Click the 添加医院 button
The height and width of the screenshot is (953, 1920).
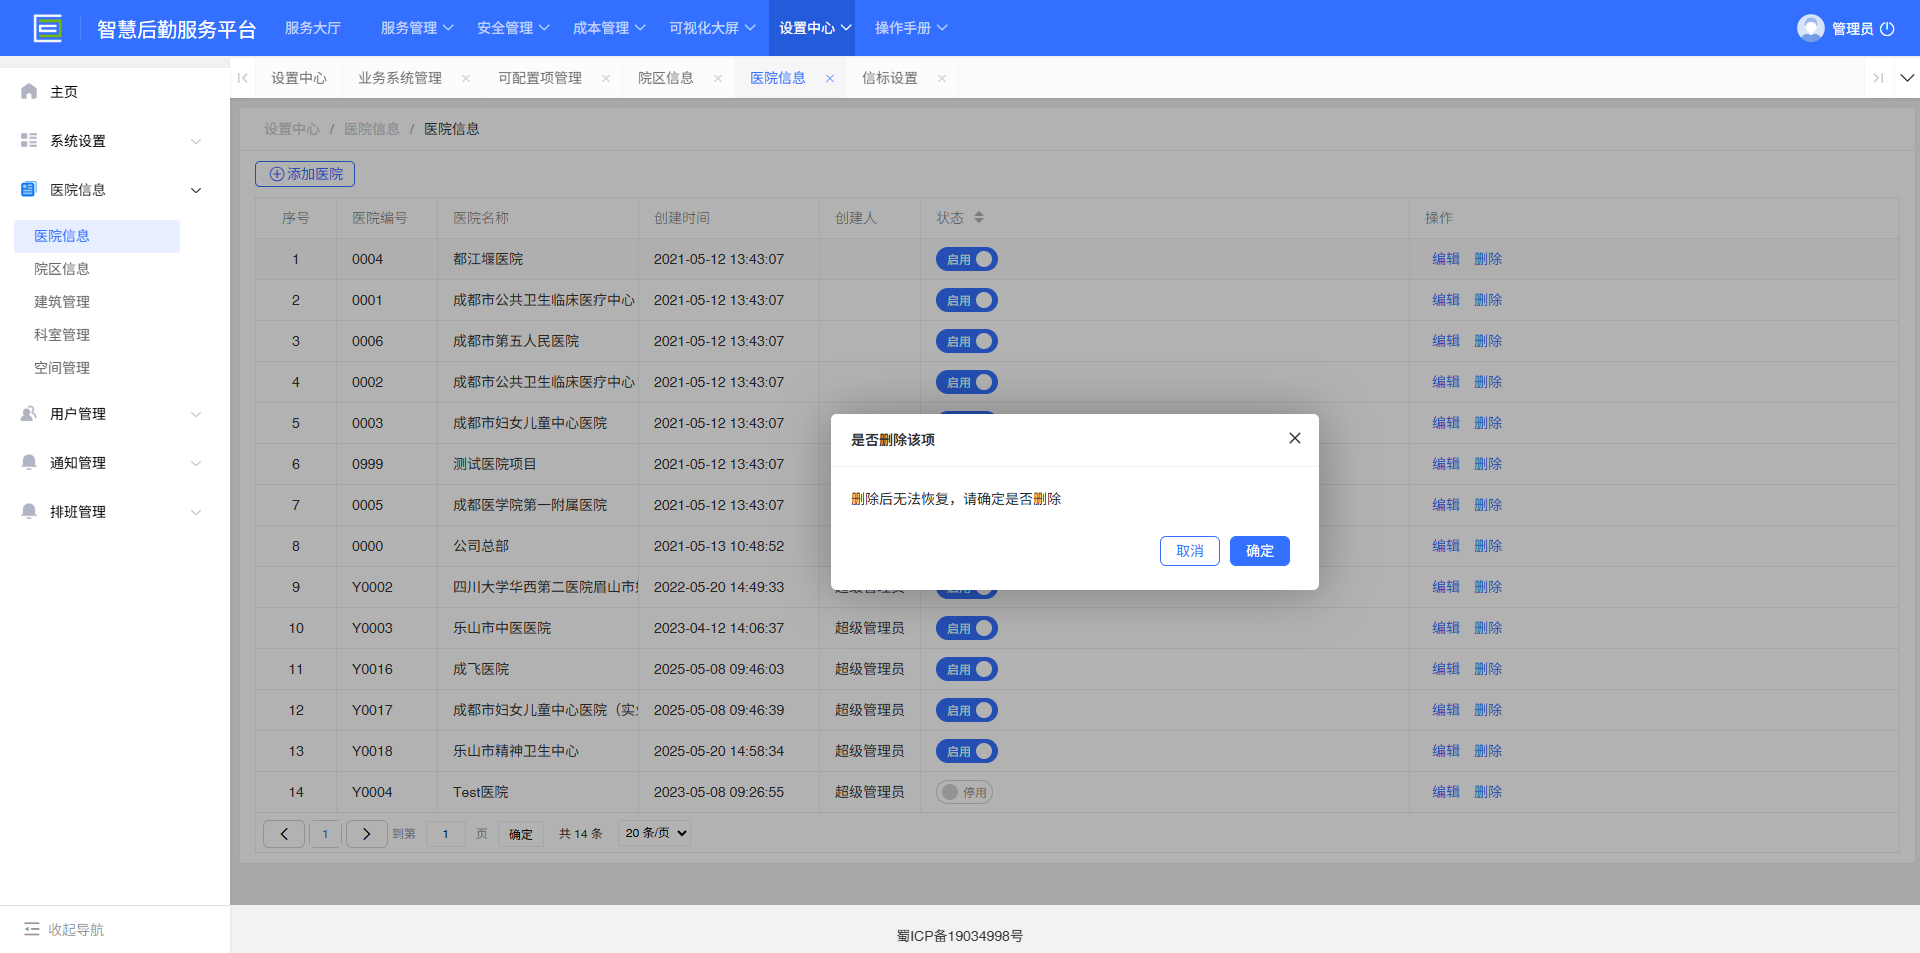305,174
